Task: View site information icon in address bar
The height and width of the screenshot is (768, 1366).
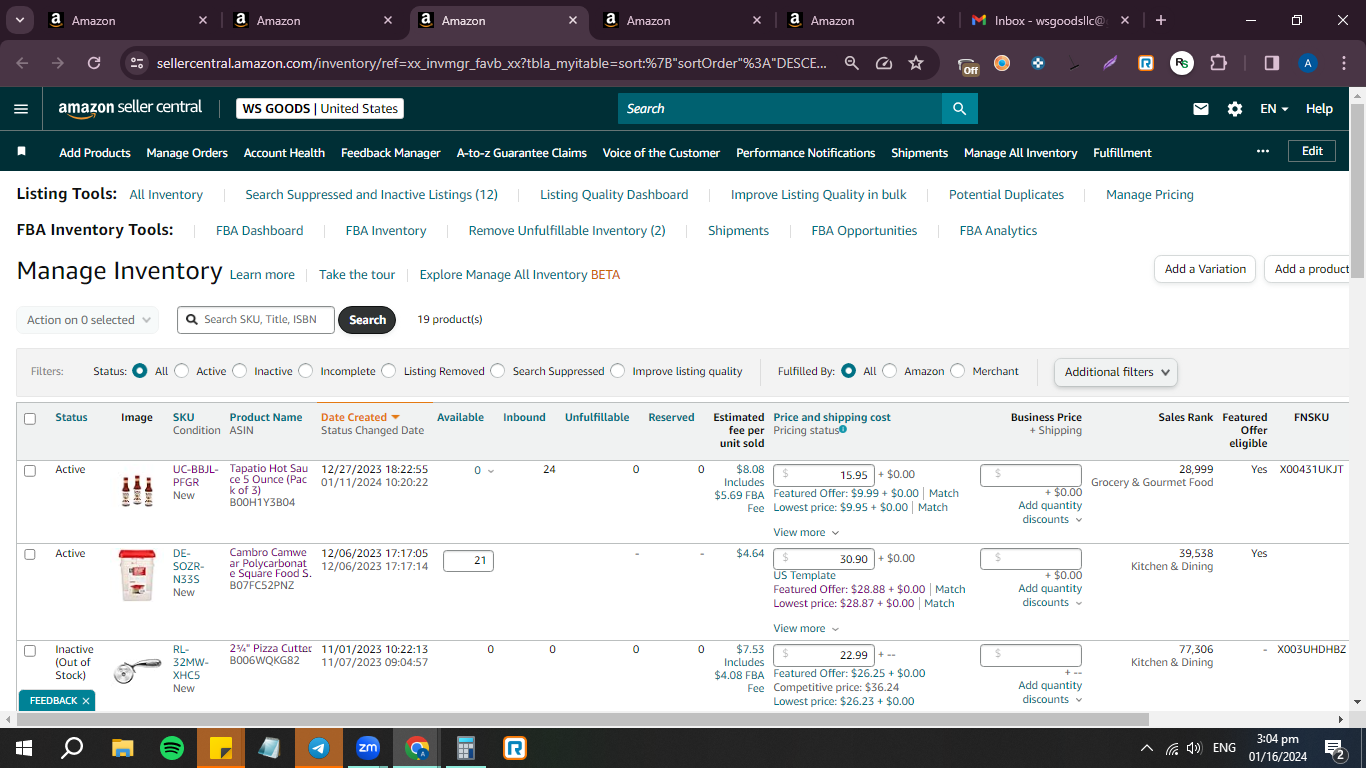Action: click(137, 63)
